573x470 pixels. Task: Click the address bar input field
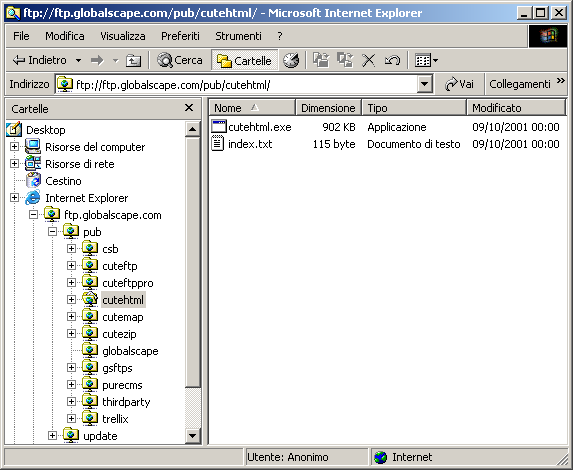[237, 85]
